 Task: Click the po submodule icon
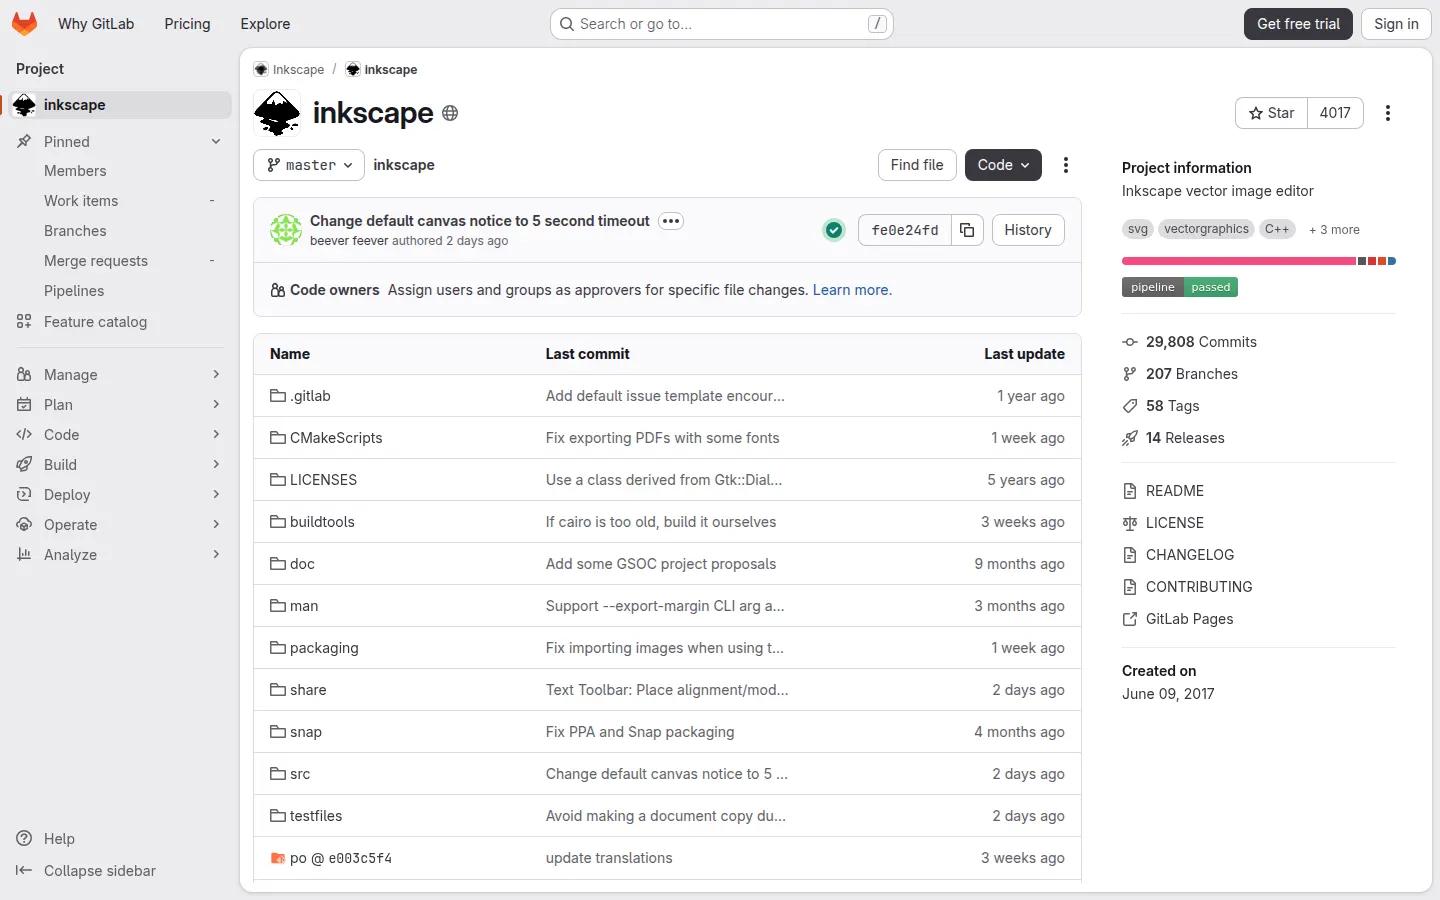278,858
